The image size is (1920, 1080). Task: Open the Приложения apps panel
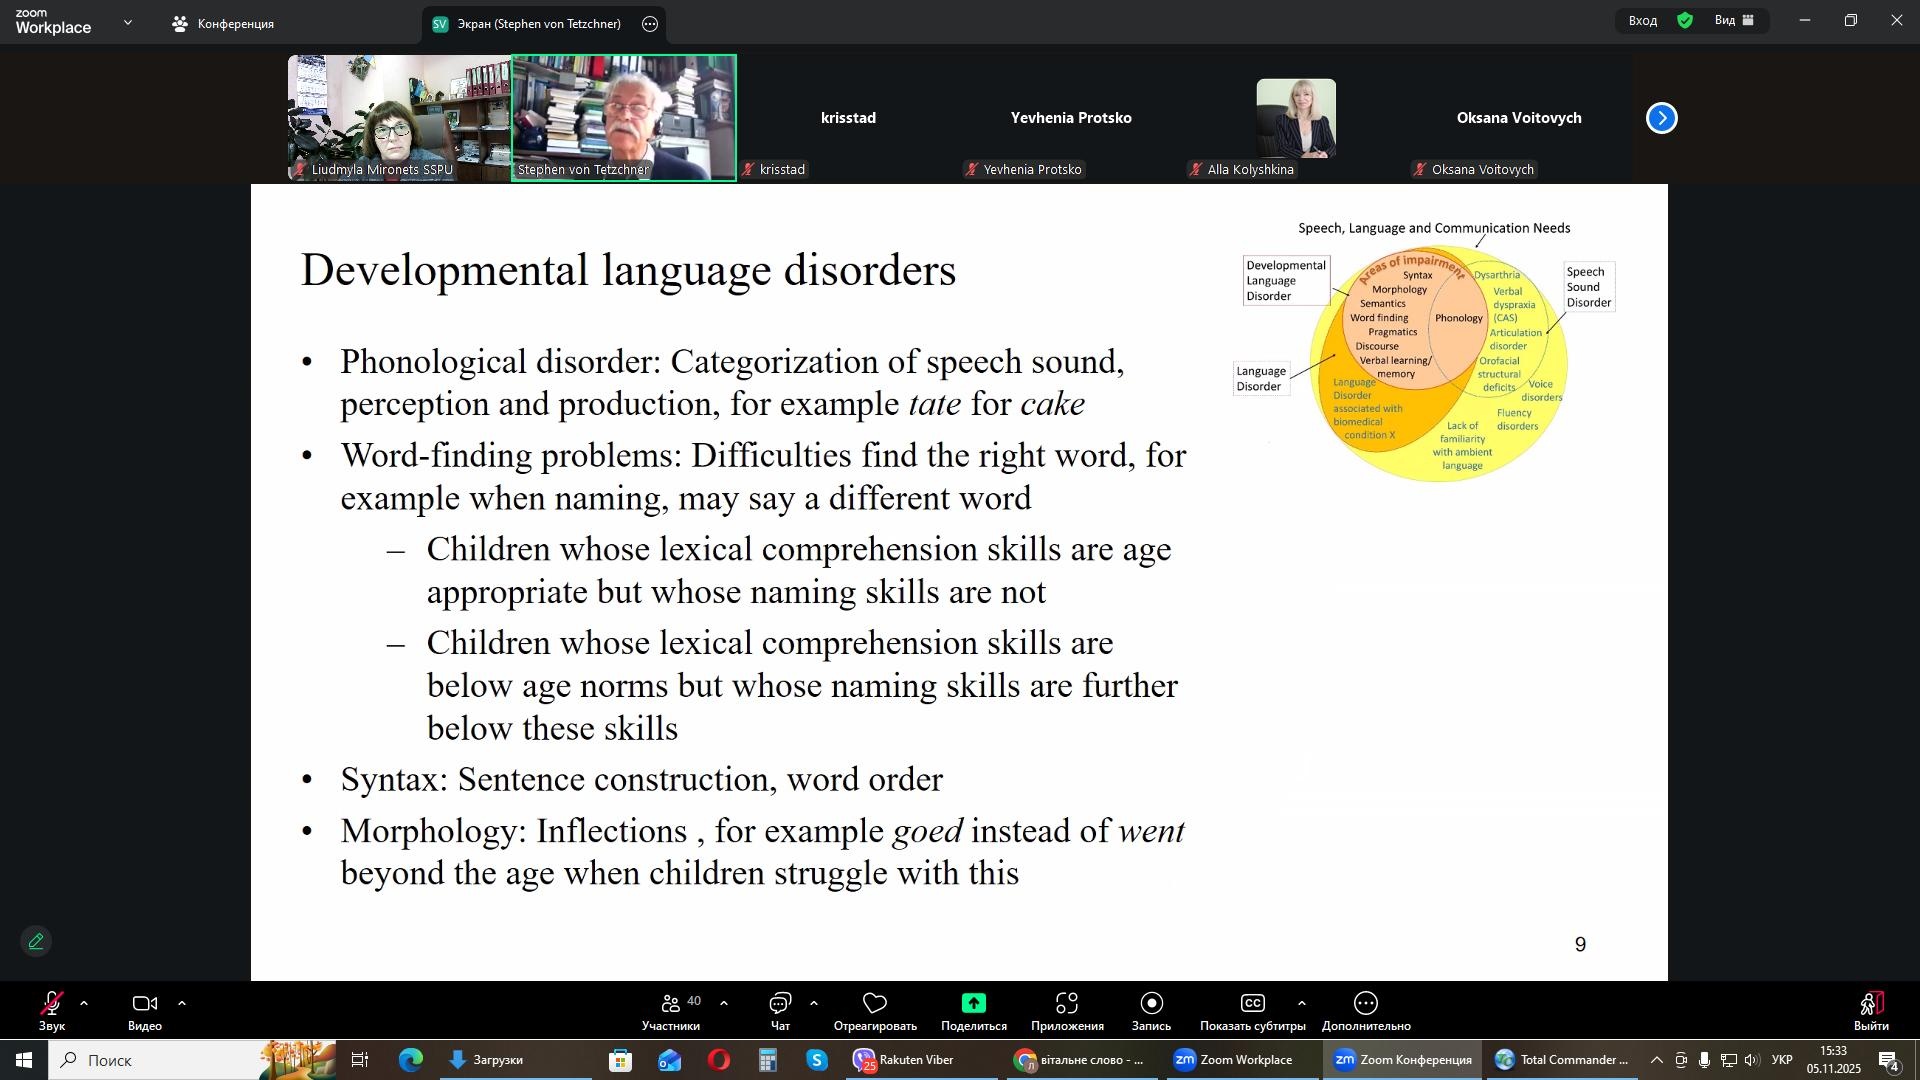(x=1067, y=1010)
